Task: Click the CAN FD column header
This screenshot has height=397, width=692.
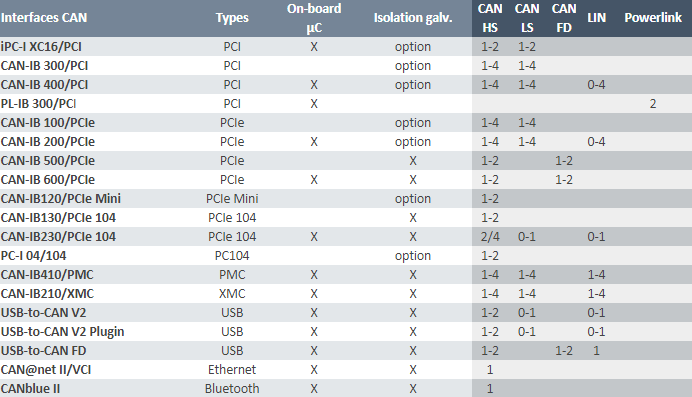Action: [564, 18]
